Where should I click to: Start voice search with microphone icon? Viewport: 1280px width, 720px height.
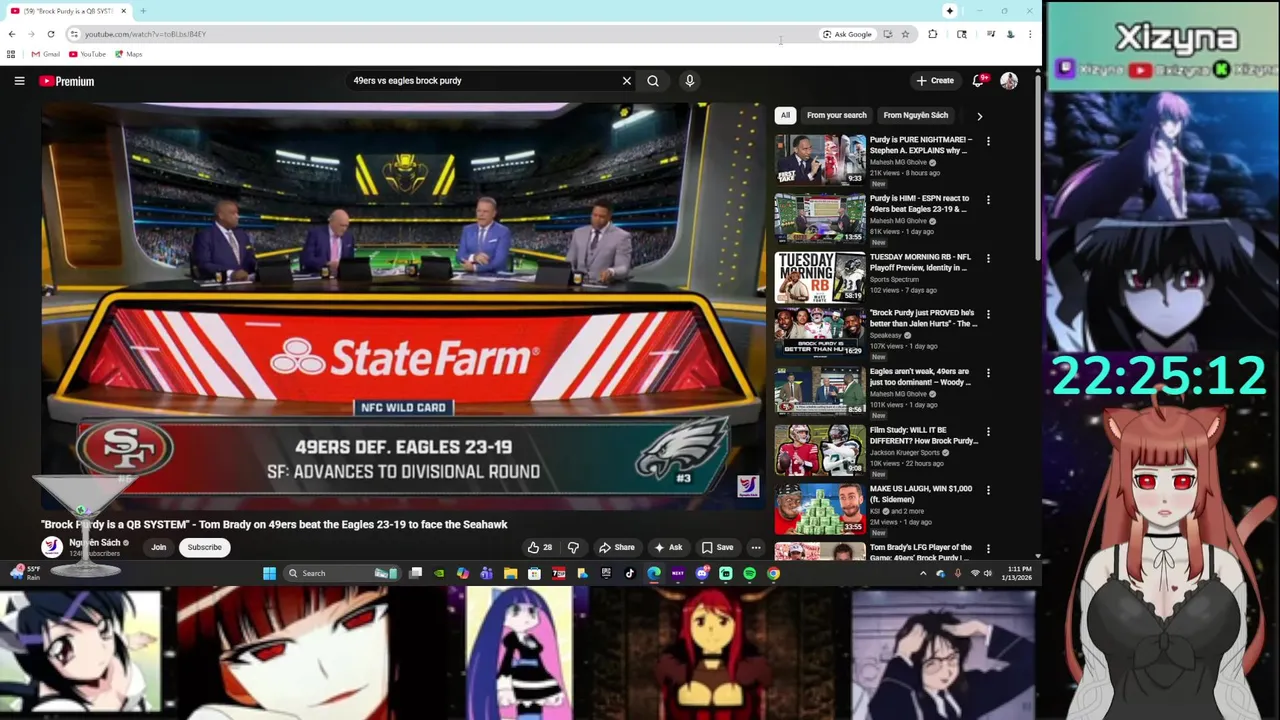click(x=689, y=81)
